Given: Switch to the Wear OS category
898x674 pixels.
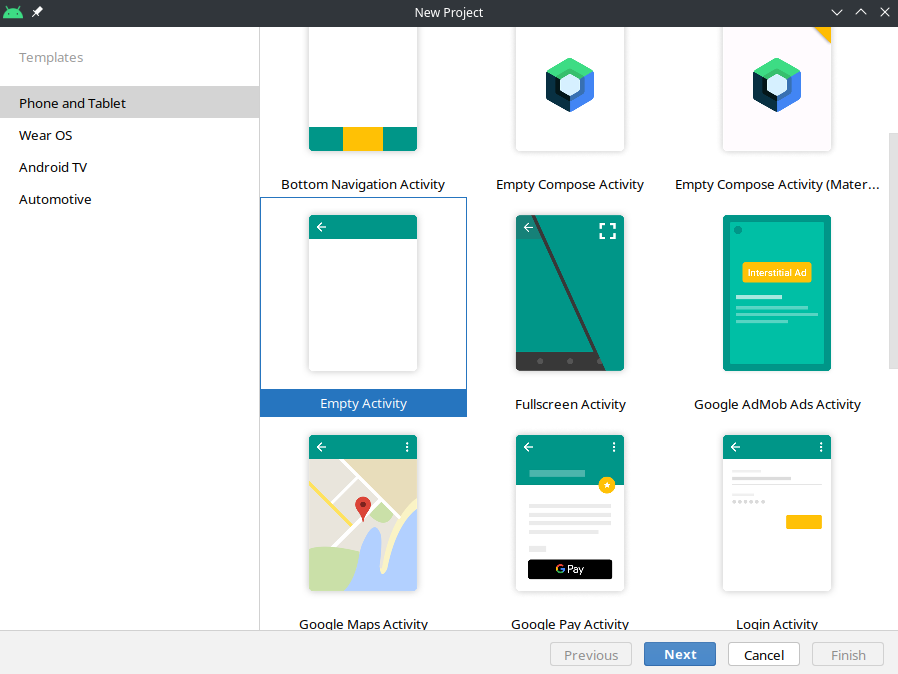Looking at the screenshot, I should (x=46, y=135).
